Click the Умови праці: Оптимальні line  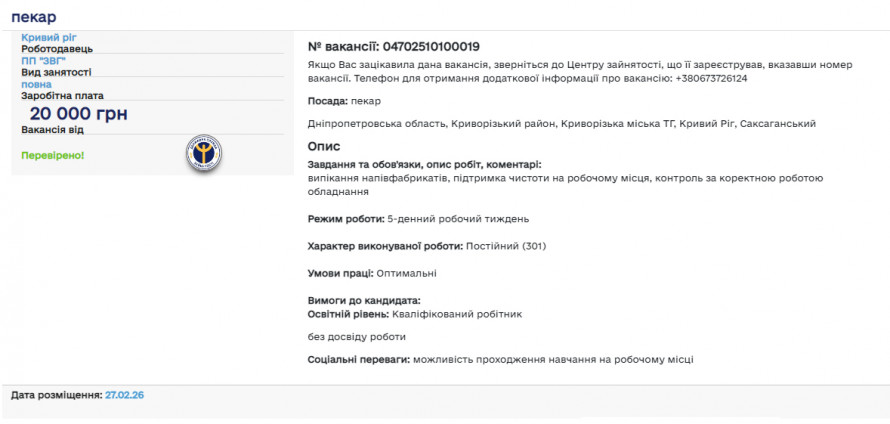click(372, 273)
